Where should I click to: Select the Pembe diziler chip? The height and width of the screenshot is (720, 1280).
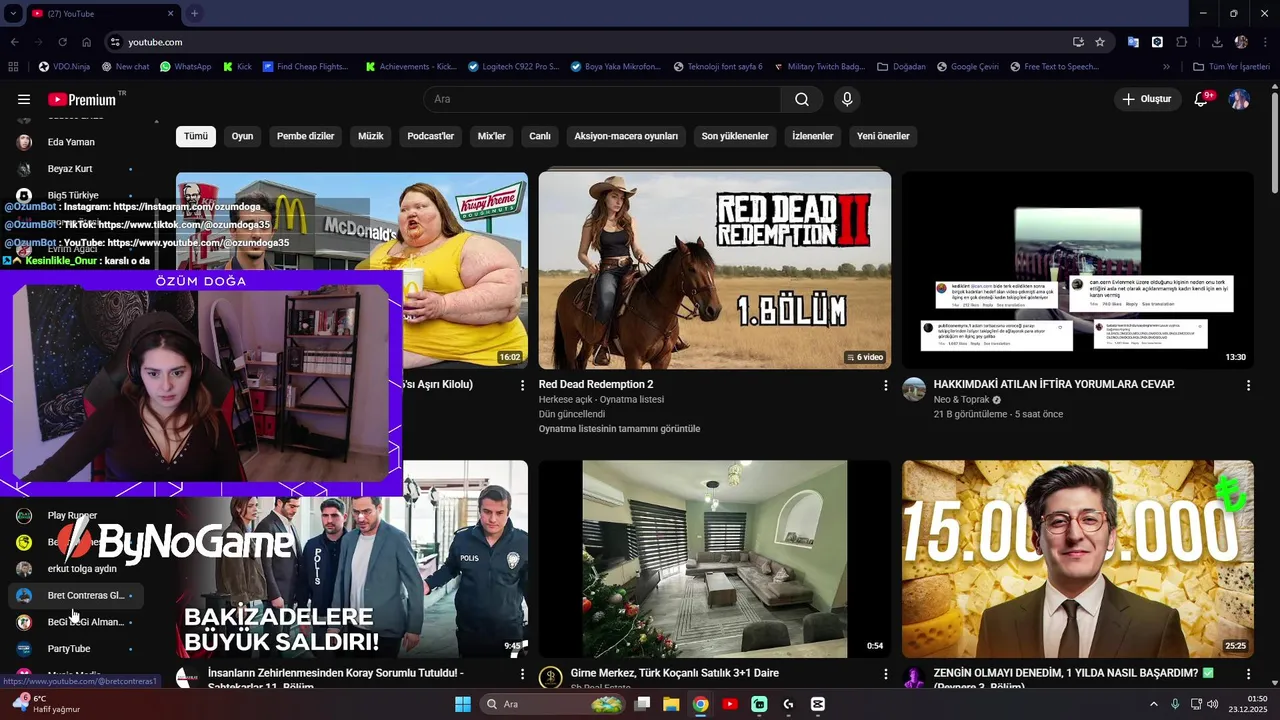click(x=305, y=136)
